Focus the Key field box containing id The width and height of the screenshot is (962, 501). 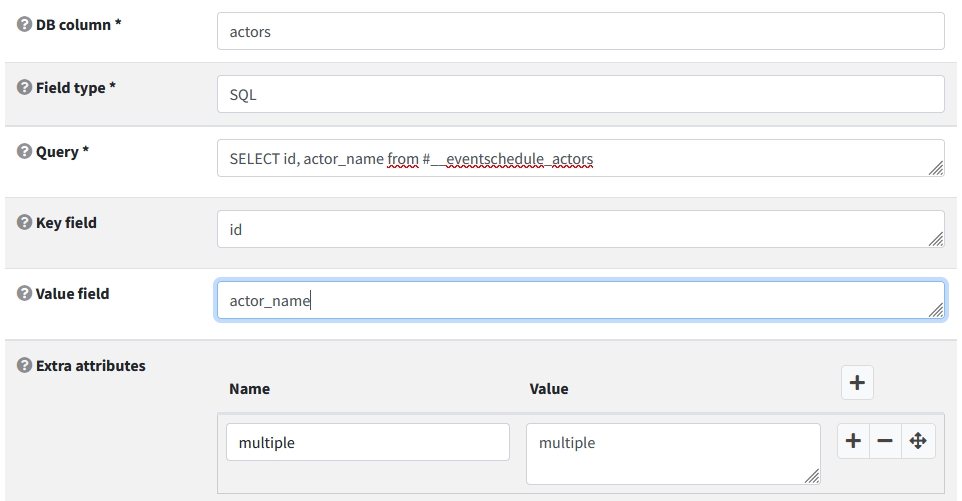(580, 230)
